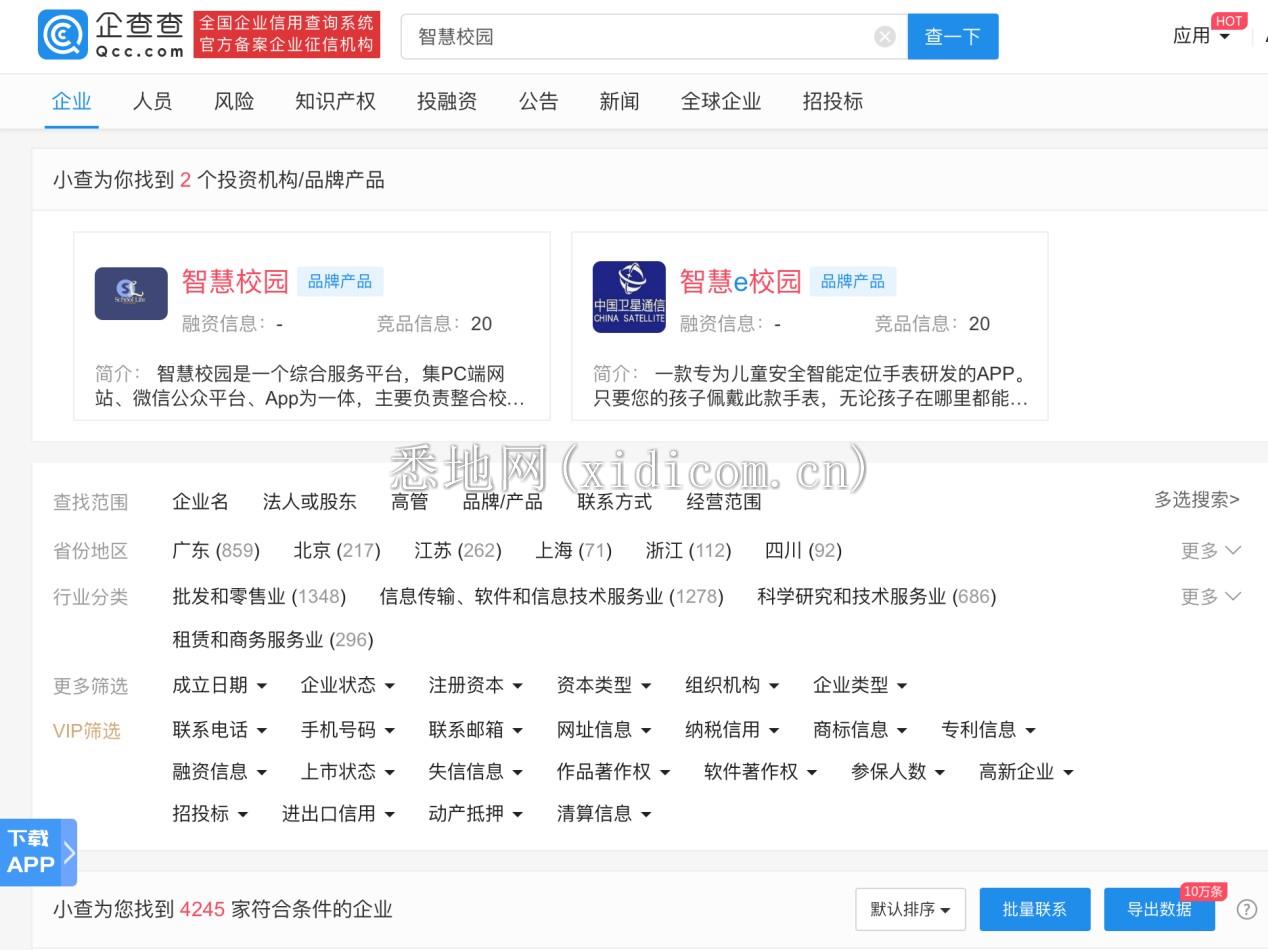Filter by 租赁和商务服务业 (296) industry

[x=273, y=640]
